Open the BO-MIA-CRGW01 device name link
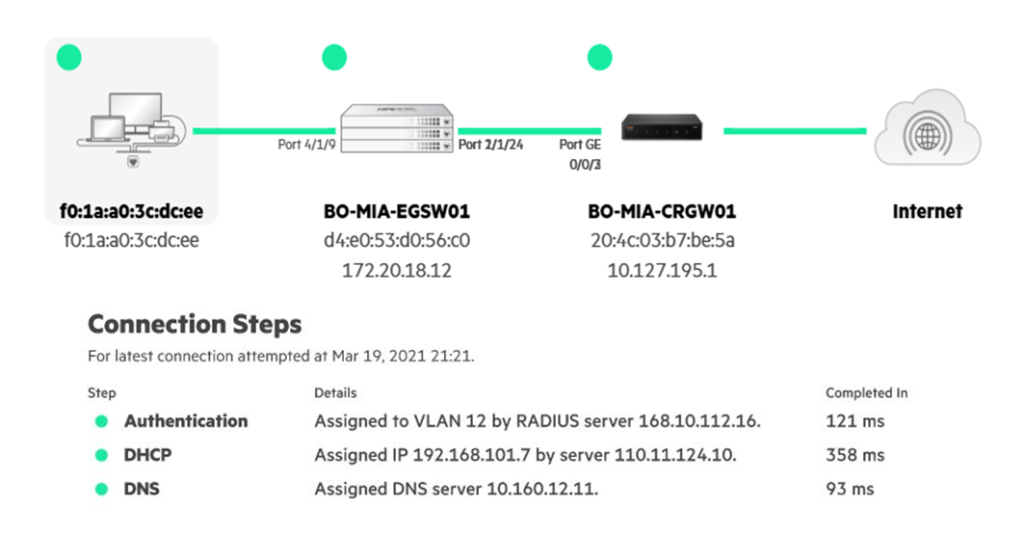Image resolution: width=1024 pixels, height=535 pixels. pyautogui.click(x=662, y=212)
